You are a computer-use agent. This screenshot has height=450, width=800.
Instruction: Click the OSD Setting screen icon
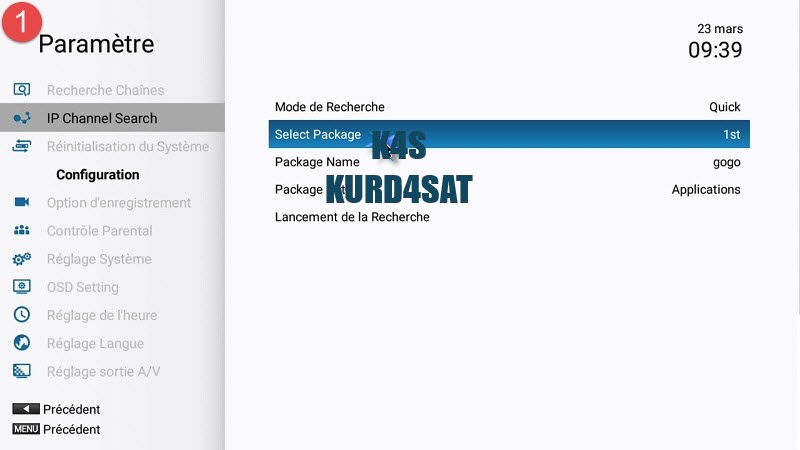pos(21,287)
